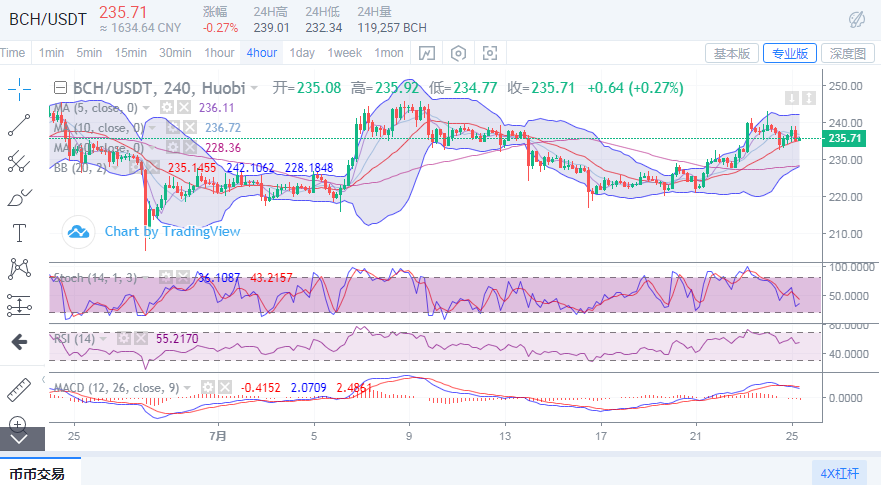This screenshot has height=485, width=881.
Task: Choose the pitchfork drawing tool
Action: pyautogui.click(x=19, y=161)
